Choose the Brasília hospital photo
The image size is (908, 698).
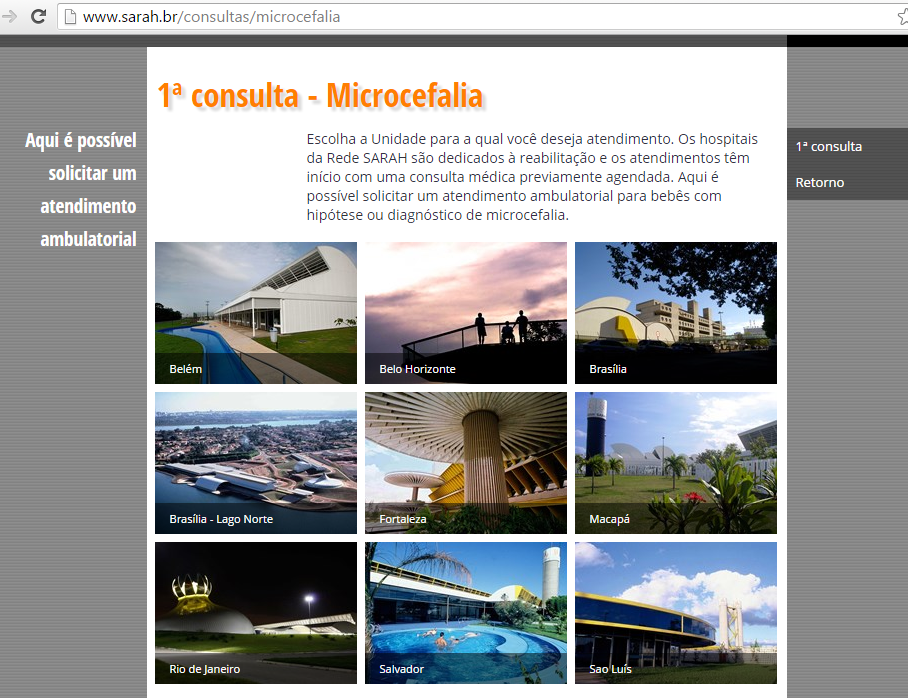[676, 313]
